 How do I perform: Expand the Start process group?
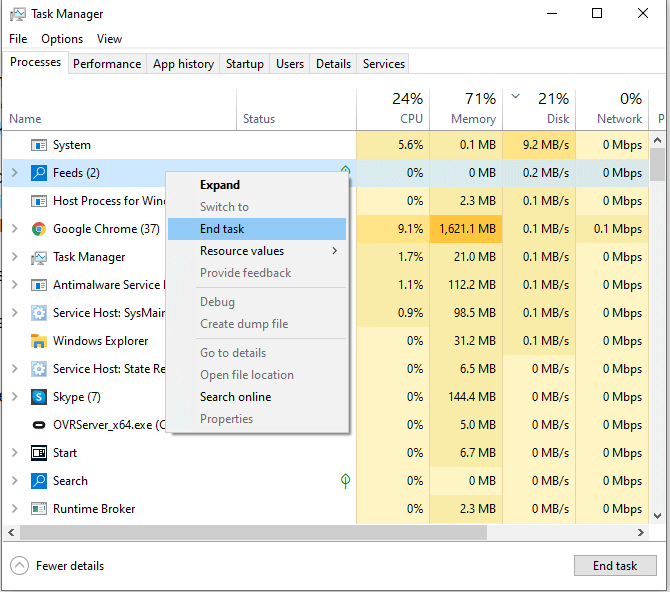(15, 453)
